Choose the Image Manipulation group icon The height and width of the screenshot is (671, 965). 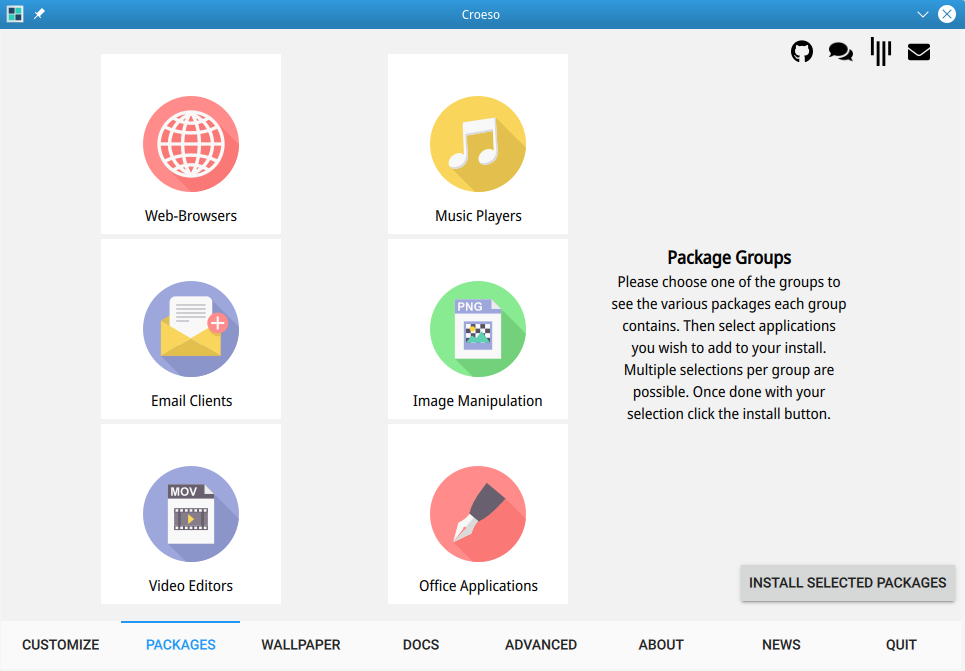[x=478, y=329]
